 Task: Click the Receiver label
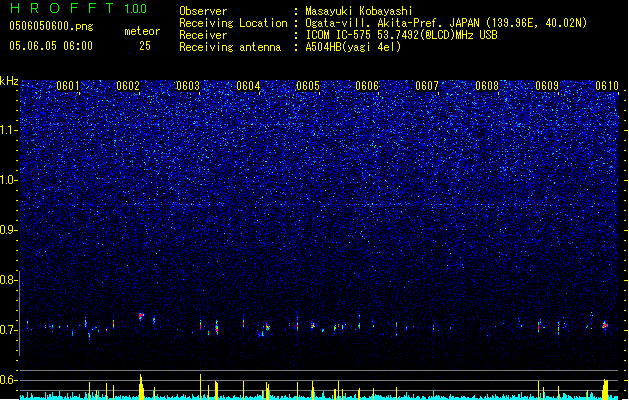point(203,35)
